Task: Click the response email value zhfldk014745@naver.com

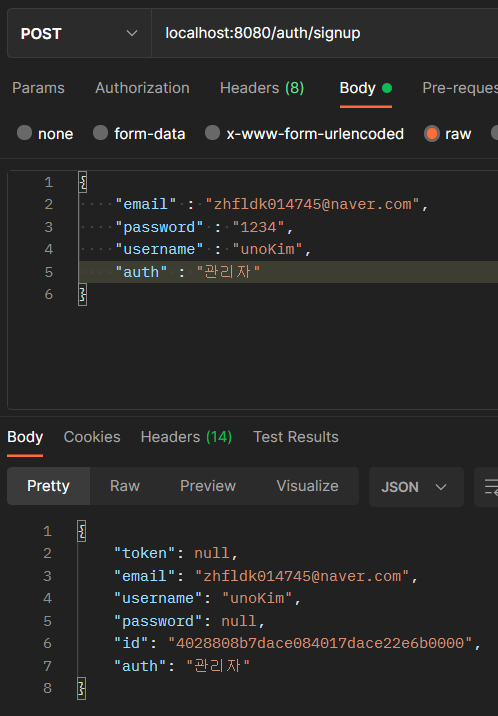Action: [303, 576]
